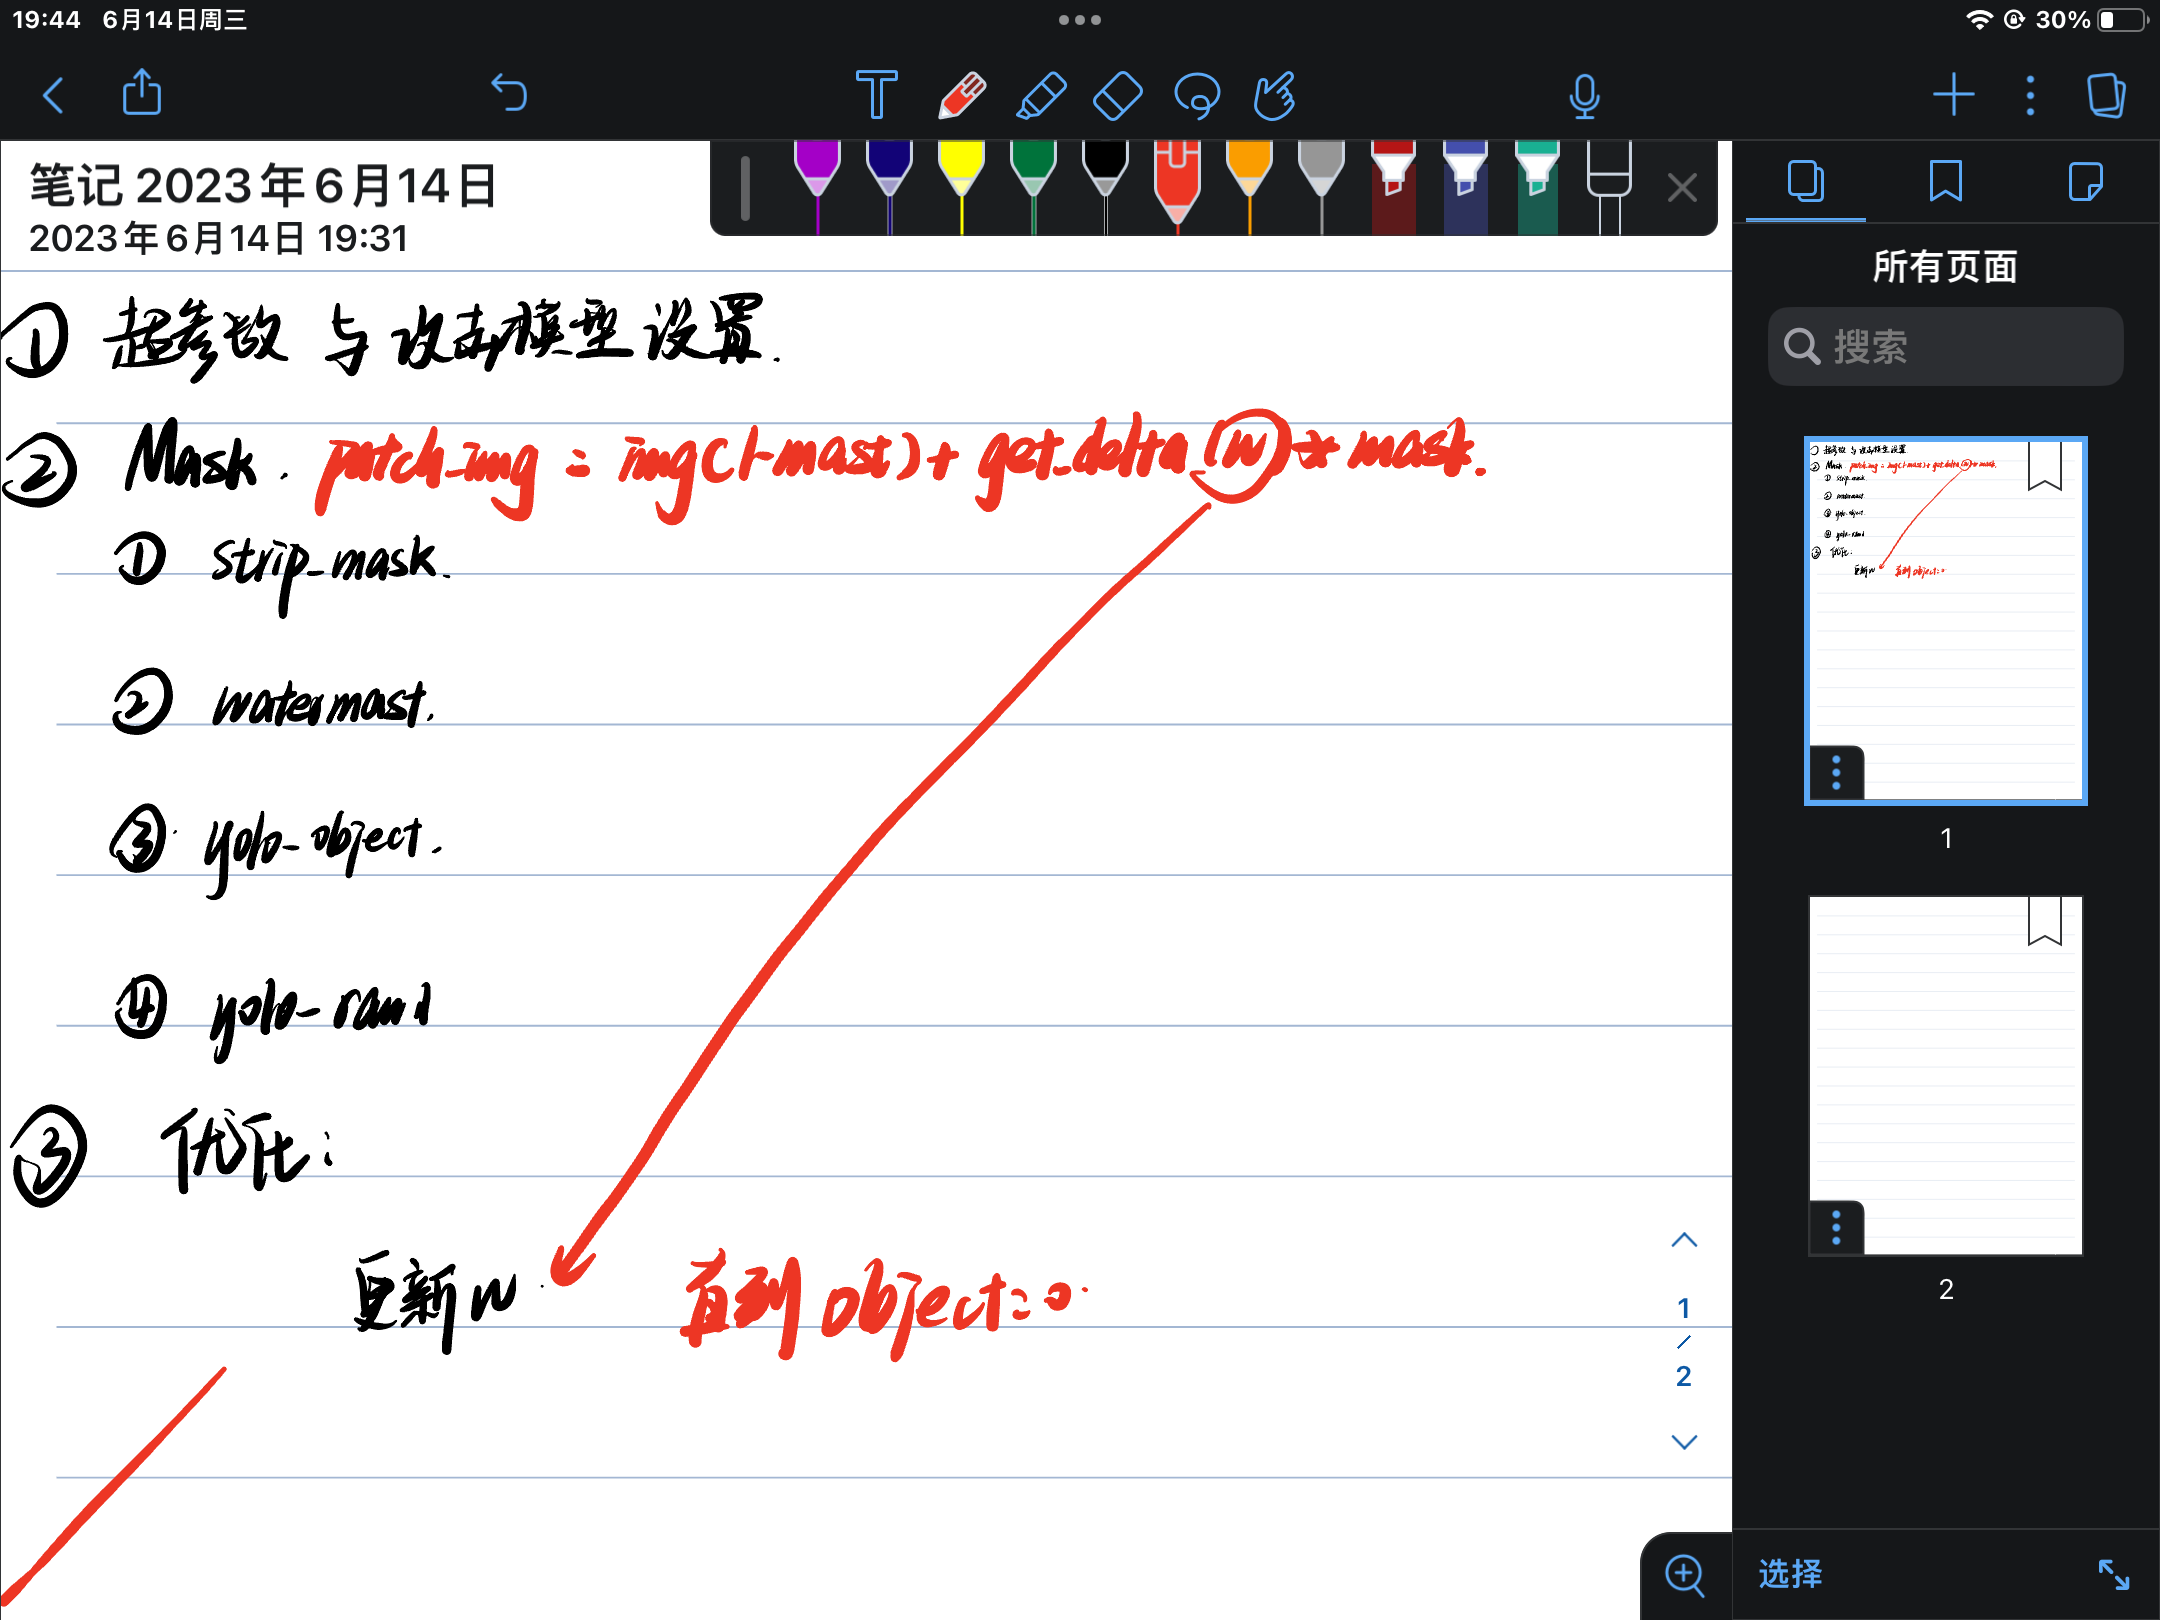Viewport: 2160px width, 1620px height.
Task: Select the pen tool in the toolbar
Action: [x=958, y=96]
